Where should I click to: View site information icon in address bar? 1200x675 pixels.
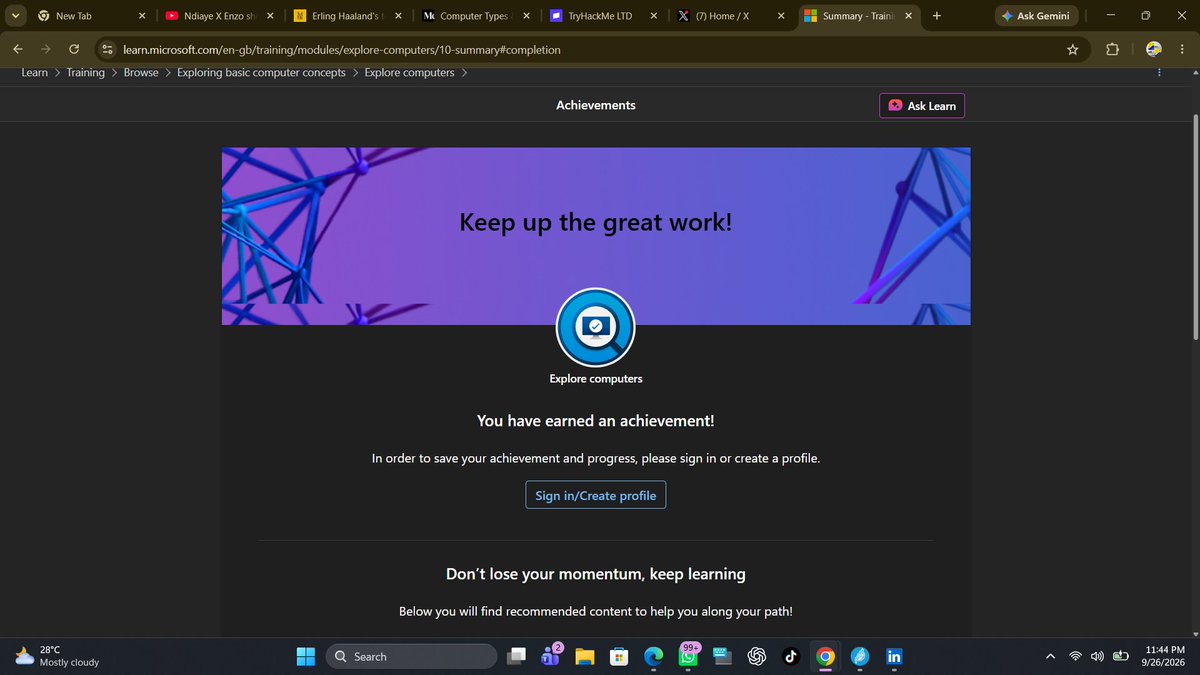(x=108, y=49)
